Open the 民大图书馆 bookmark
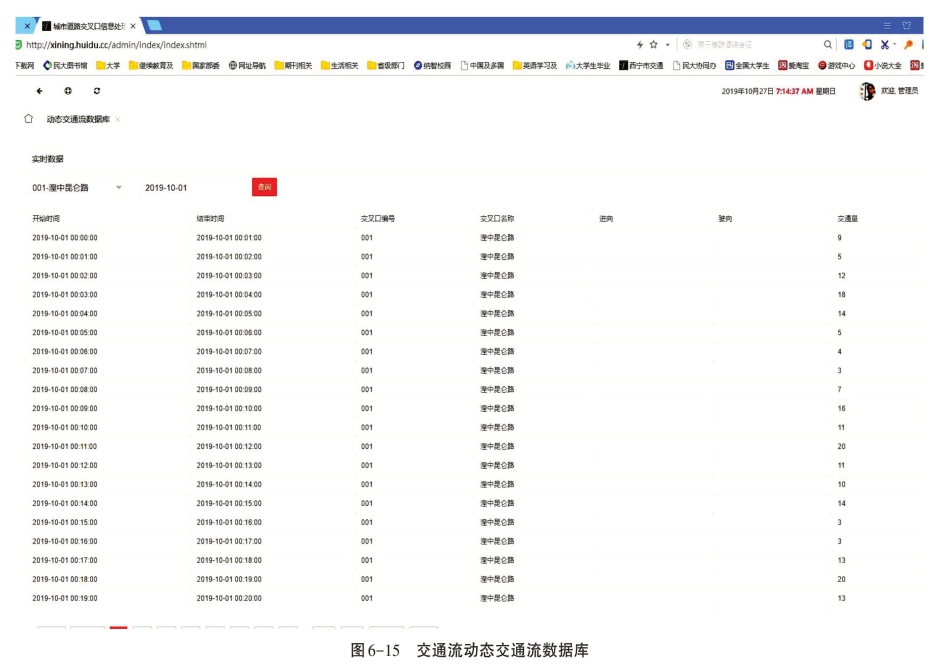 65,66
